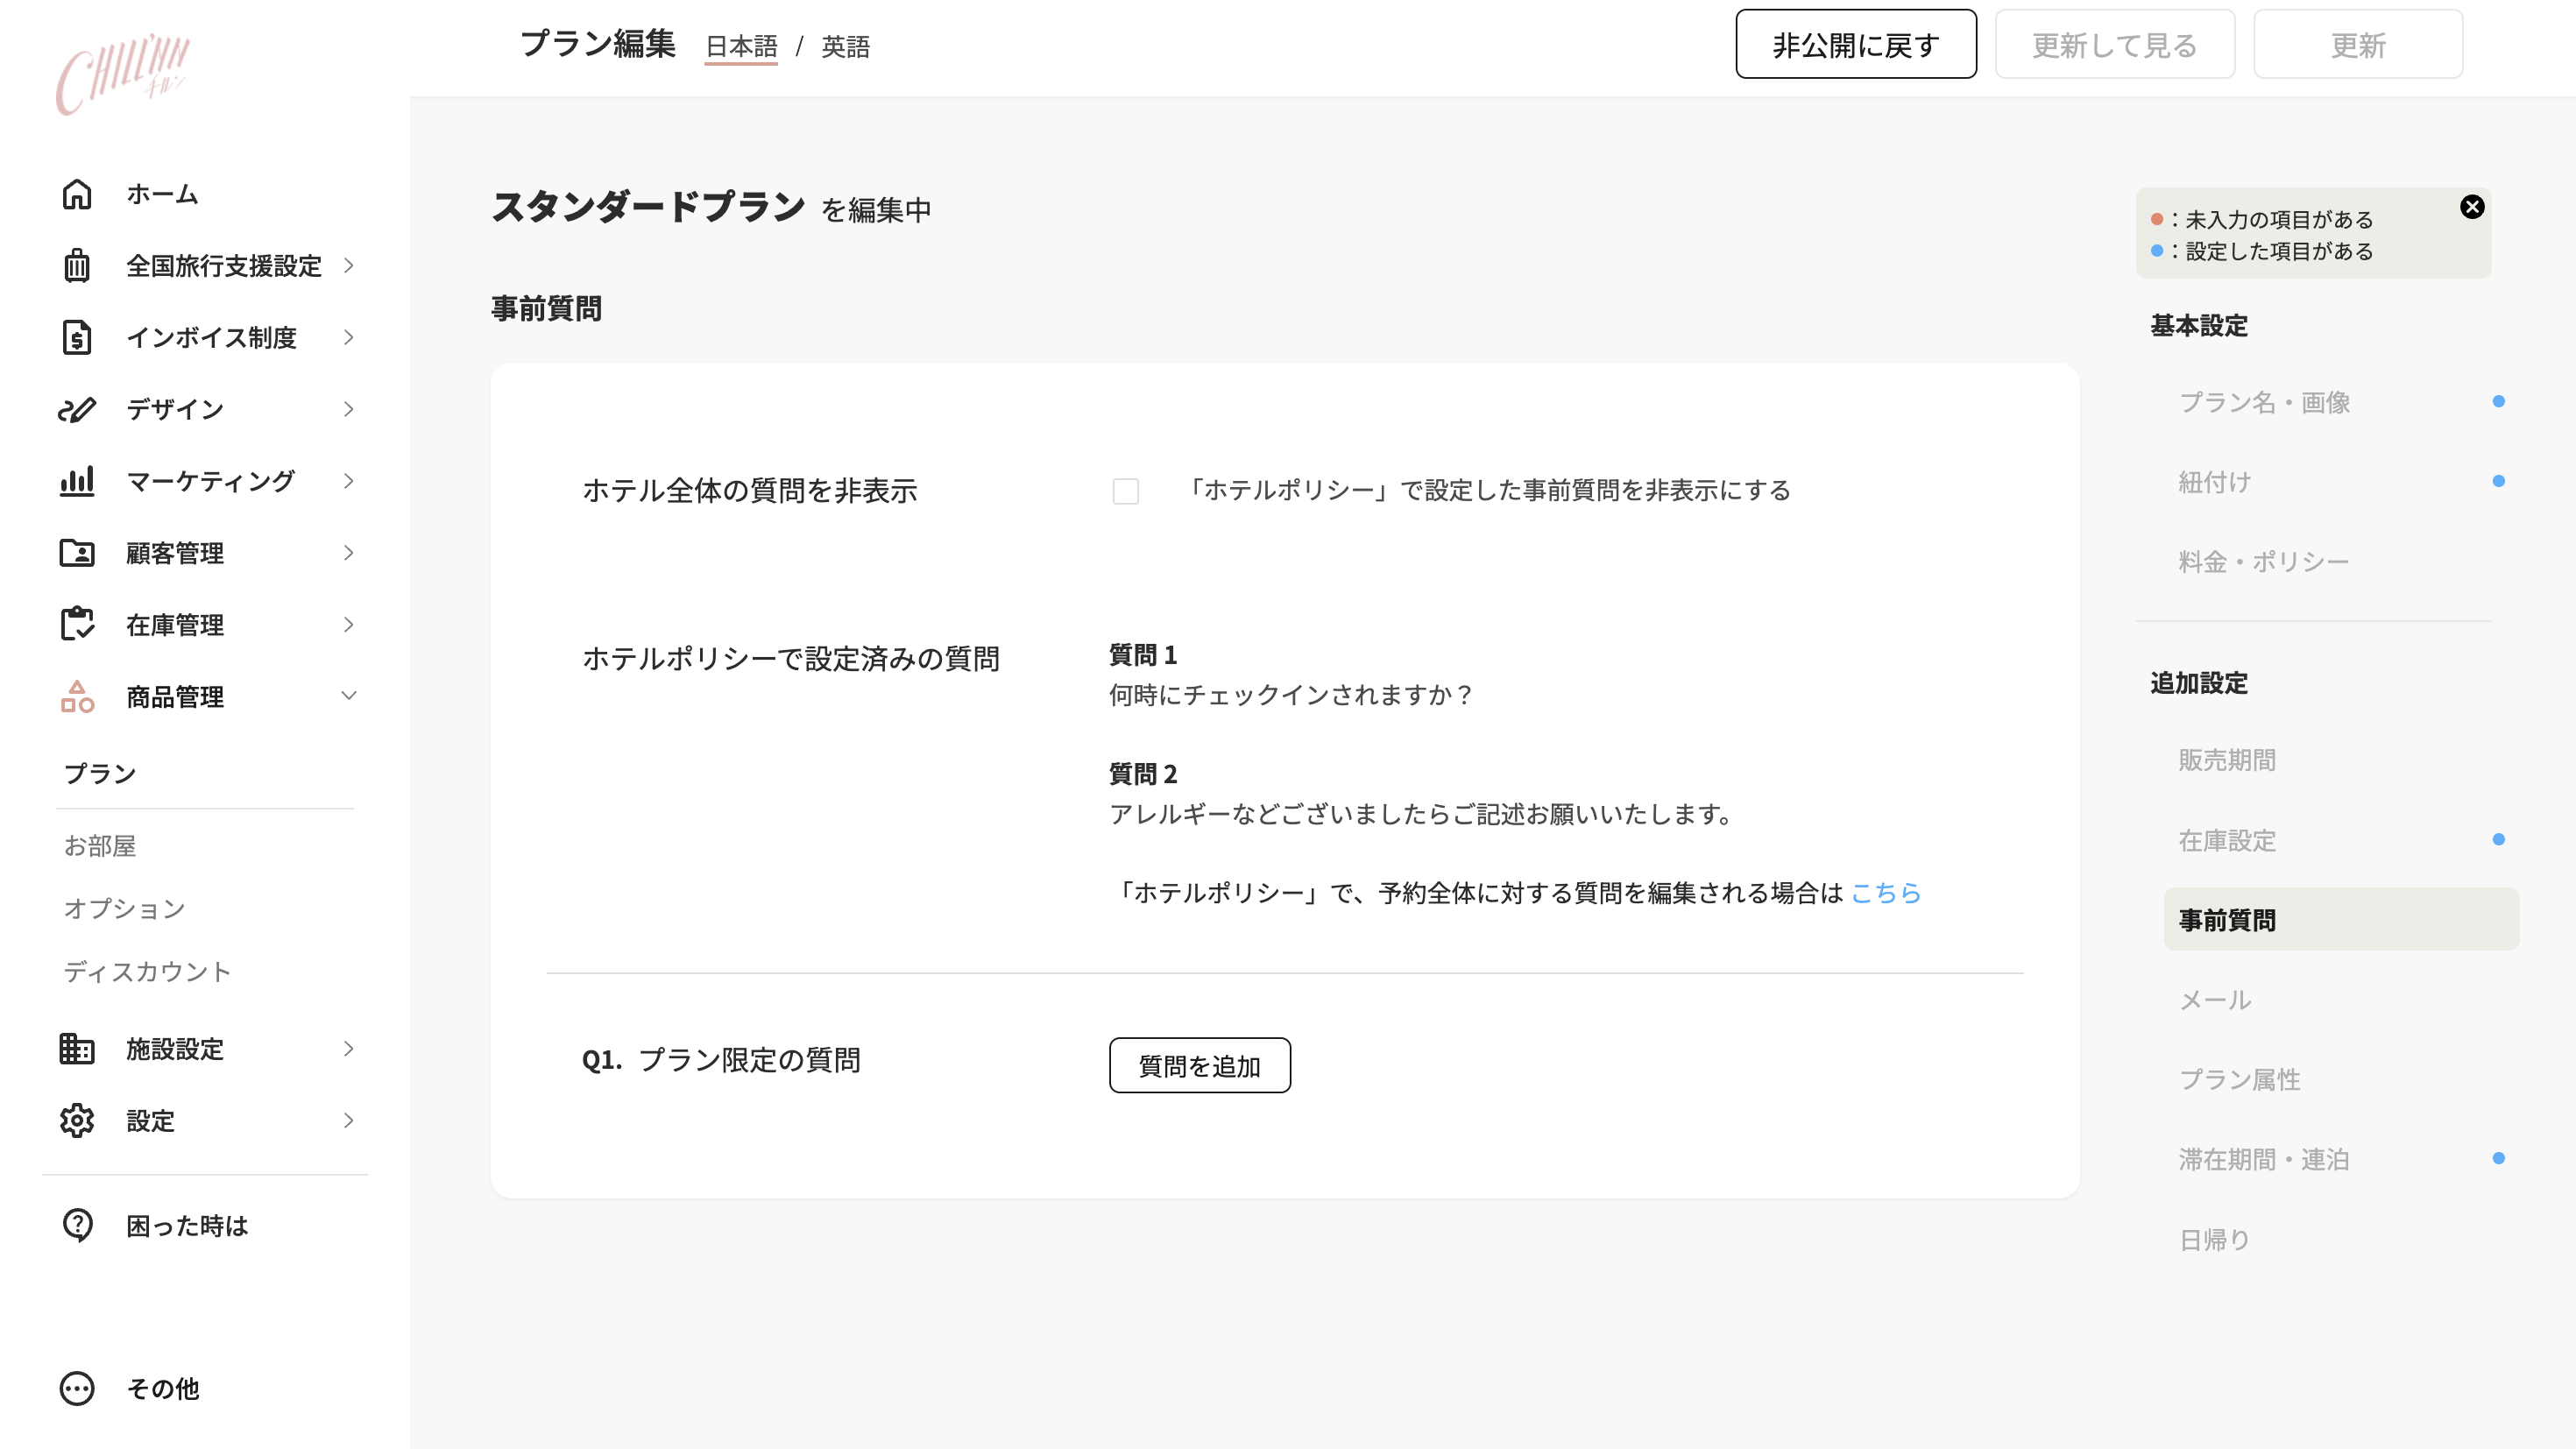Viewport: 2576px width, 1449px height.
Task: Click the インボイス制度 document icon
Action: click(77, 337)
